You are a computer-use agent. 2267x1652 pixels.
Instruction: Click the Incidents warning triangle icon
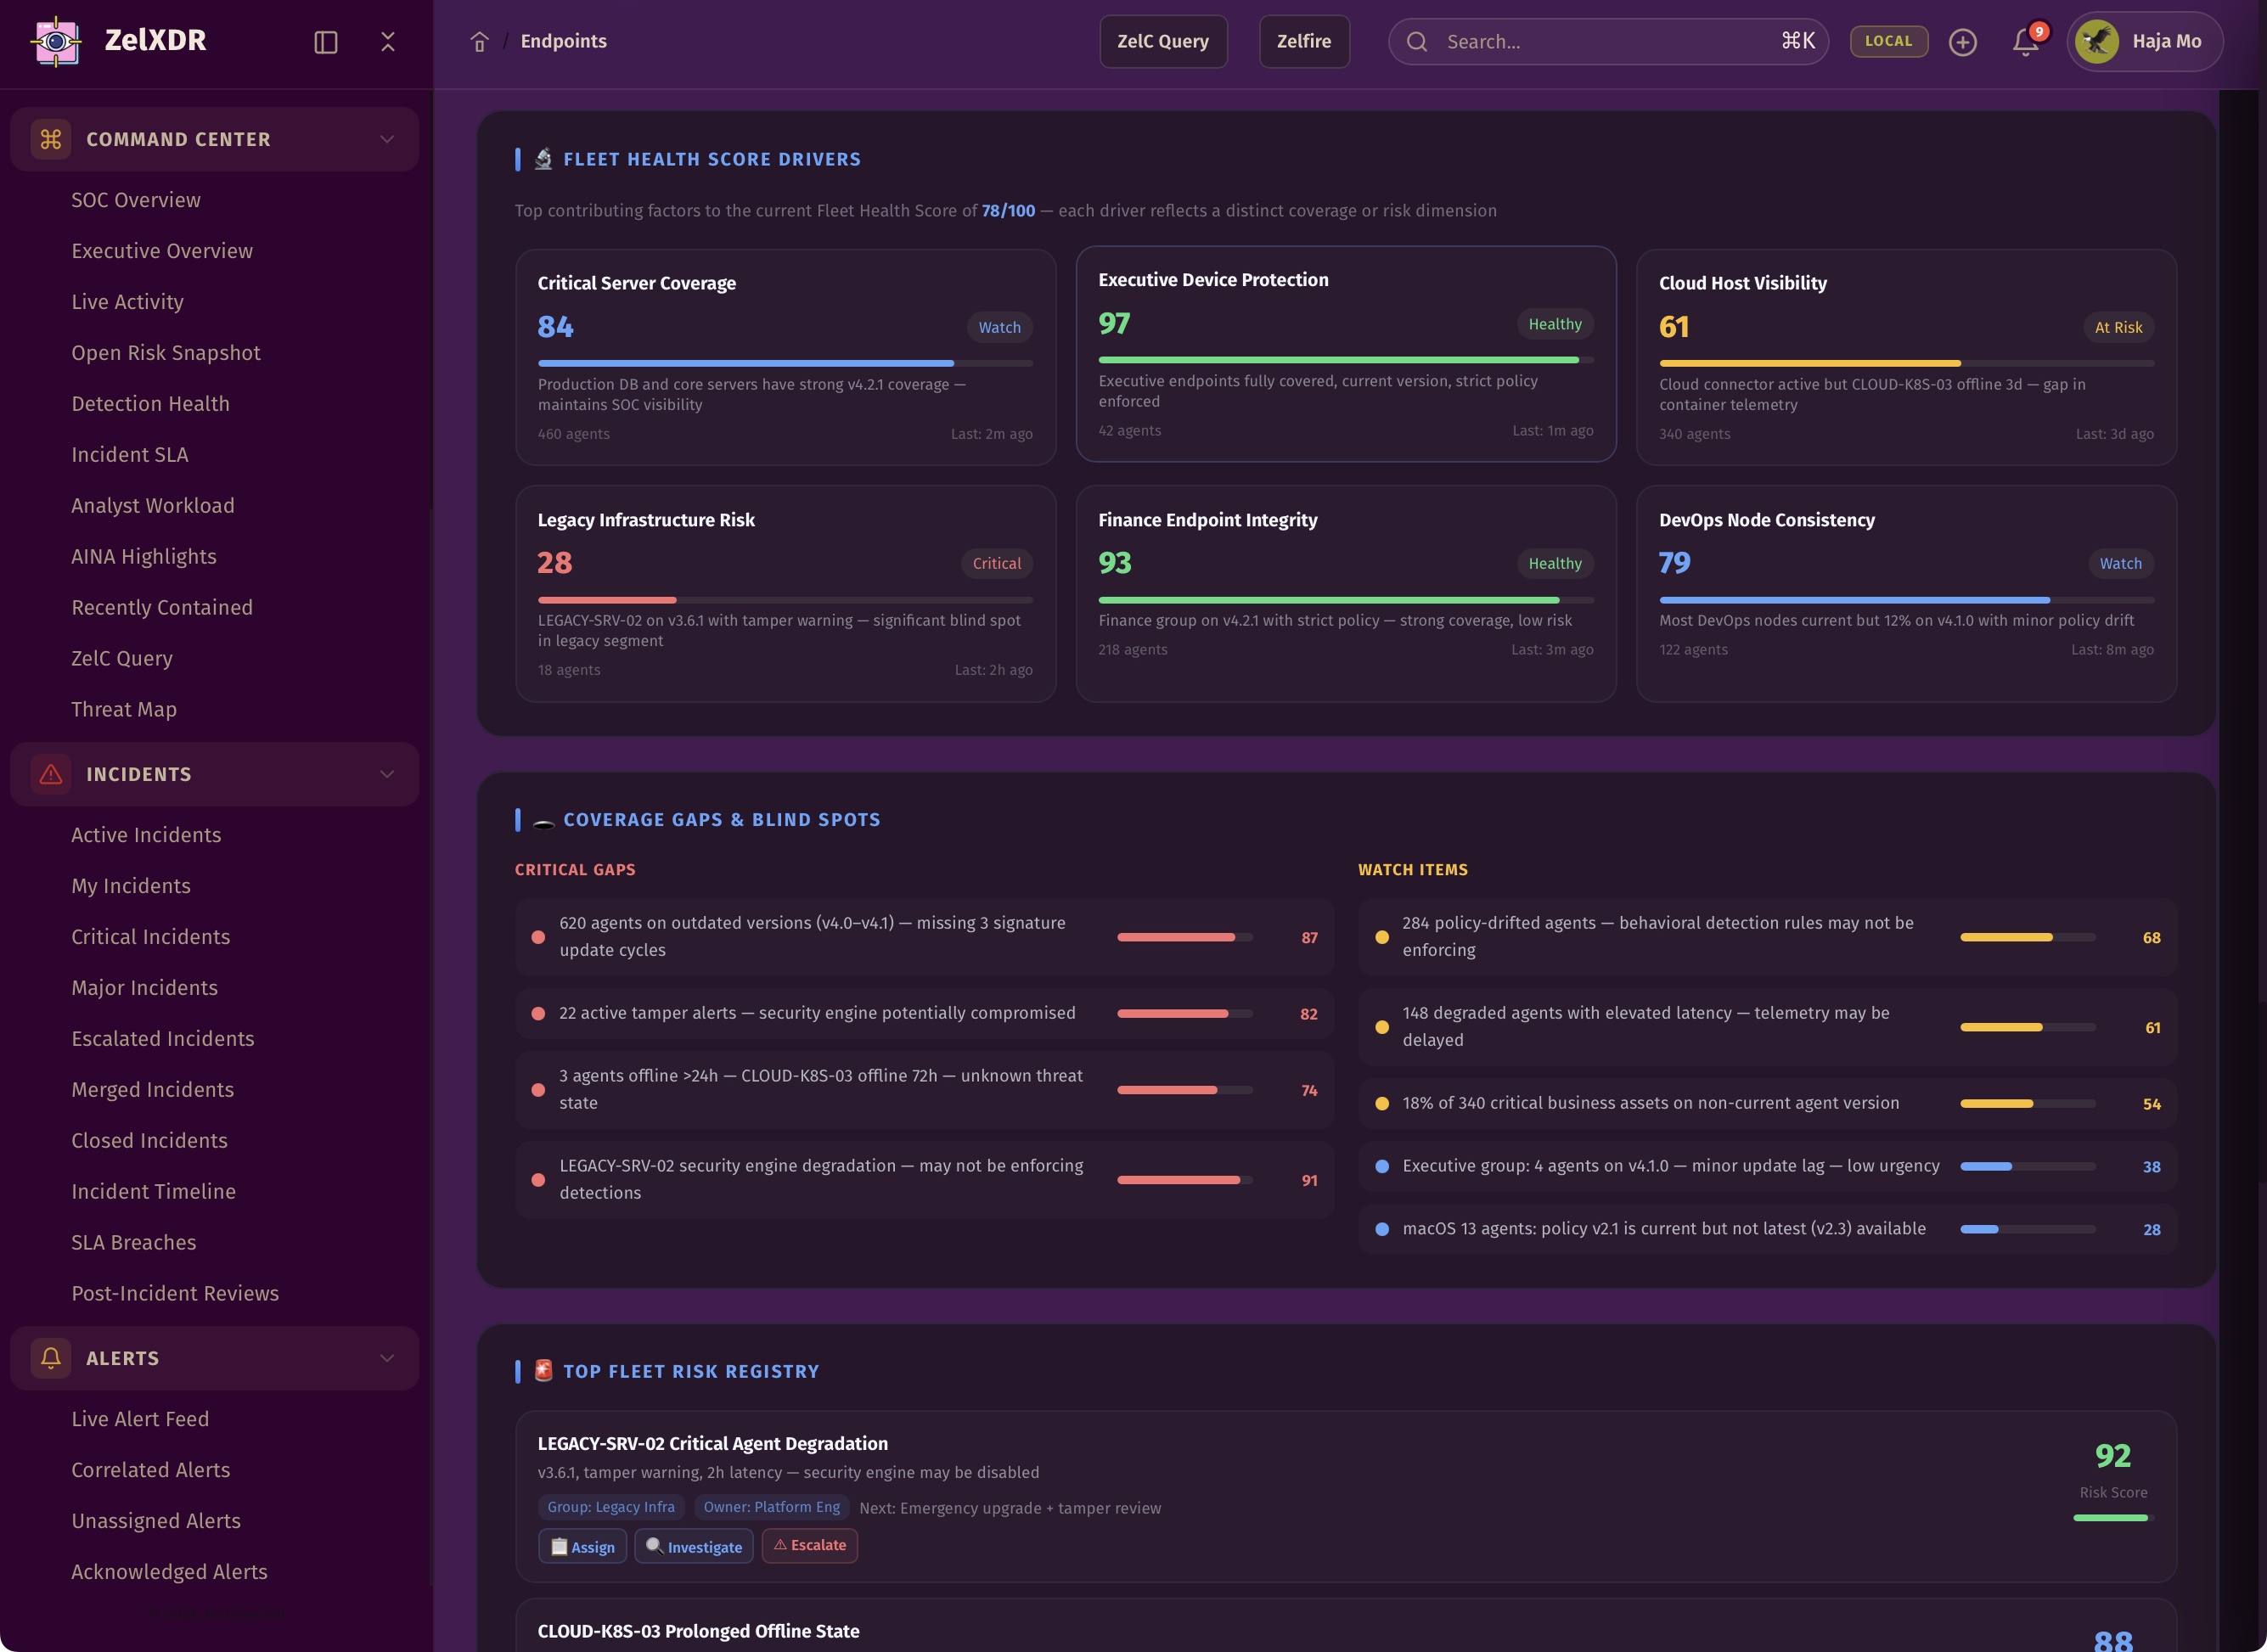[51, 774]
